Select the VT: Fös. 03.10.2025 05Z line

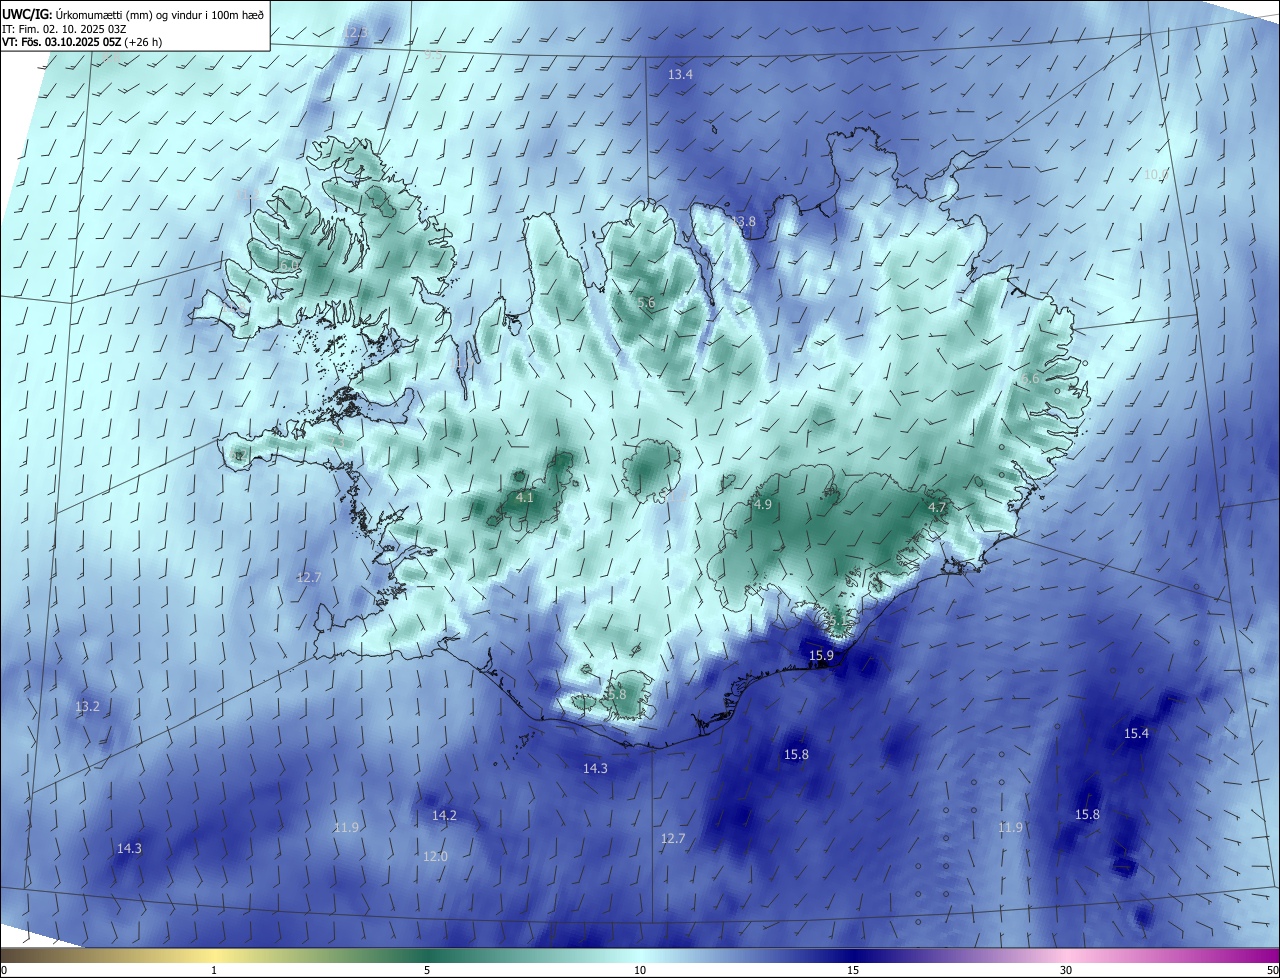[x=83, y=43]
